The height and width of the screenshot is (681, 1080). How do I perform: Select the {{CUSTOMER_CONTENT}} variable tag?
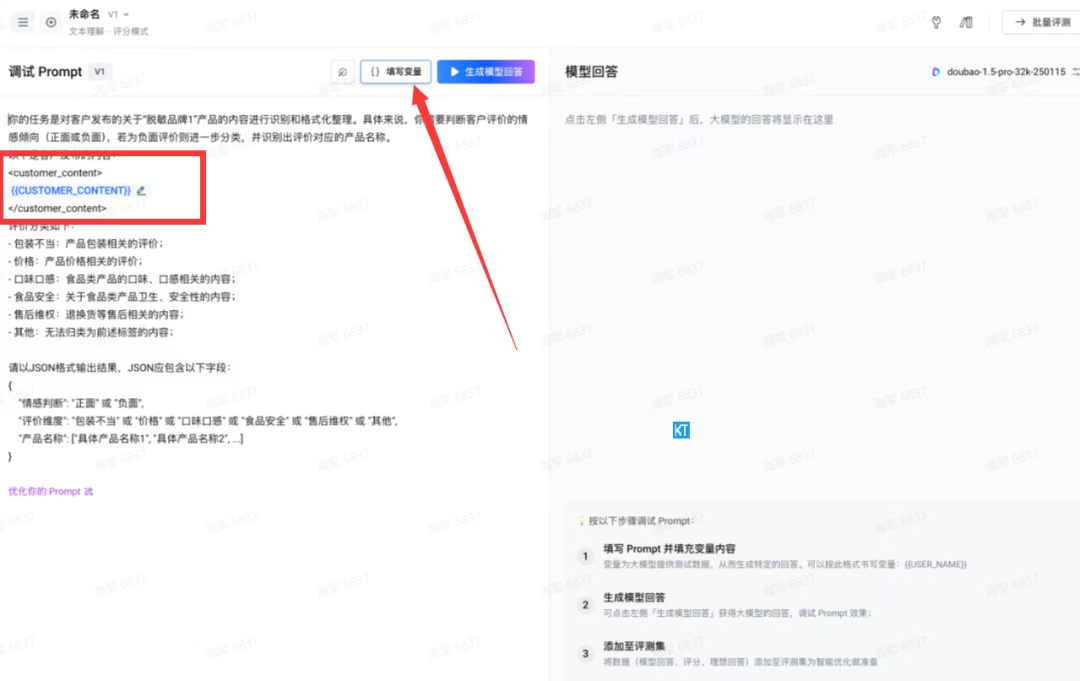[x=71, y=190]
